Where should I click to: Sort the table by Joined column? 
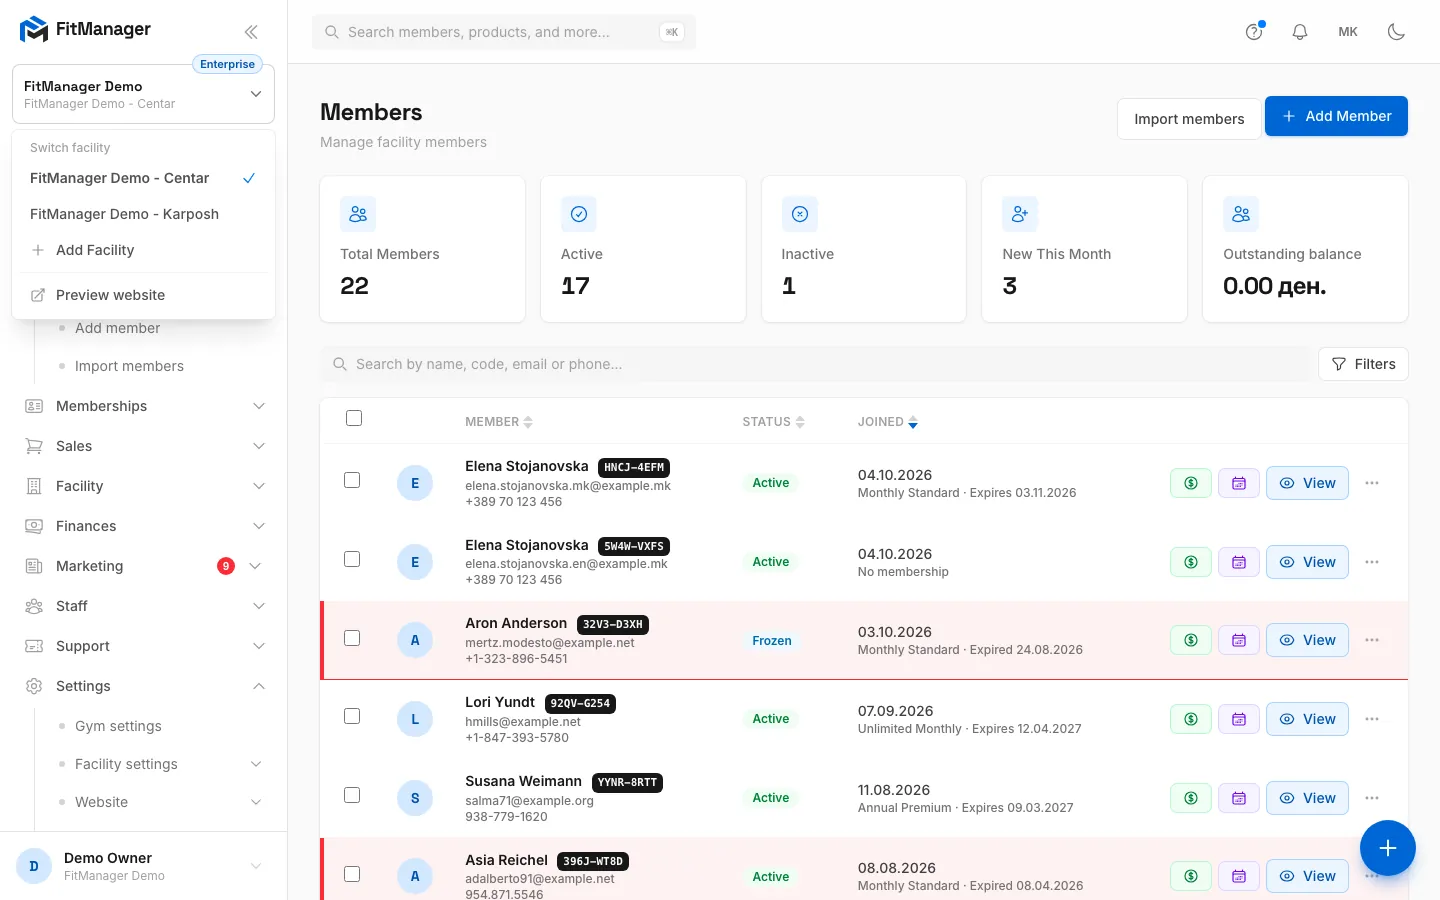887,422
